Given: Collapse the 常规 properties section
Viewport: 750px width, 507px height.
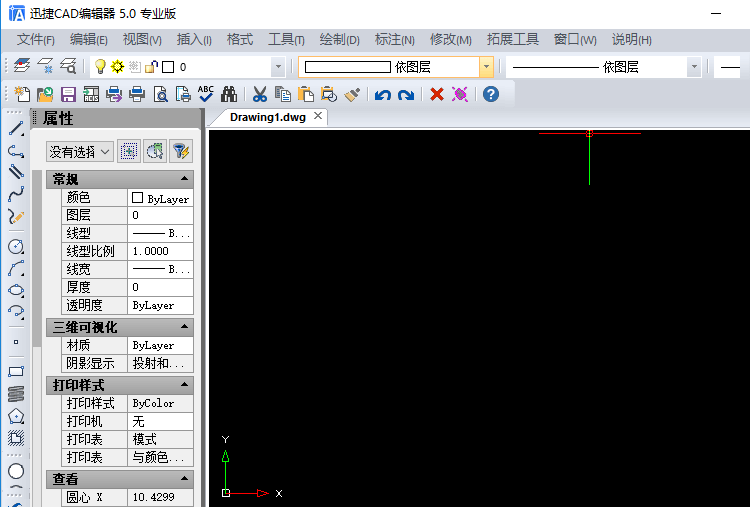Looking at the screenshot, I should 185,179.
